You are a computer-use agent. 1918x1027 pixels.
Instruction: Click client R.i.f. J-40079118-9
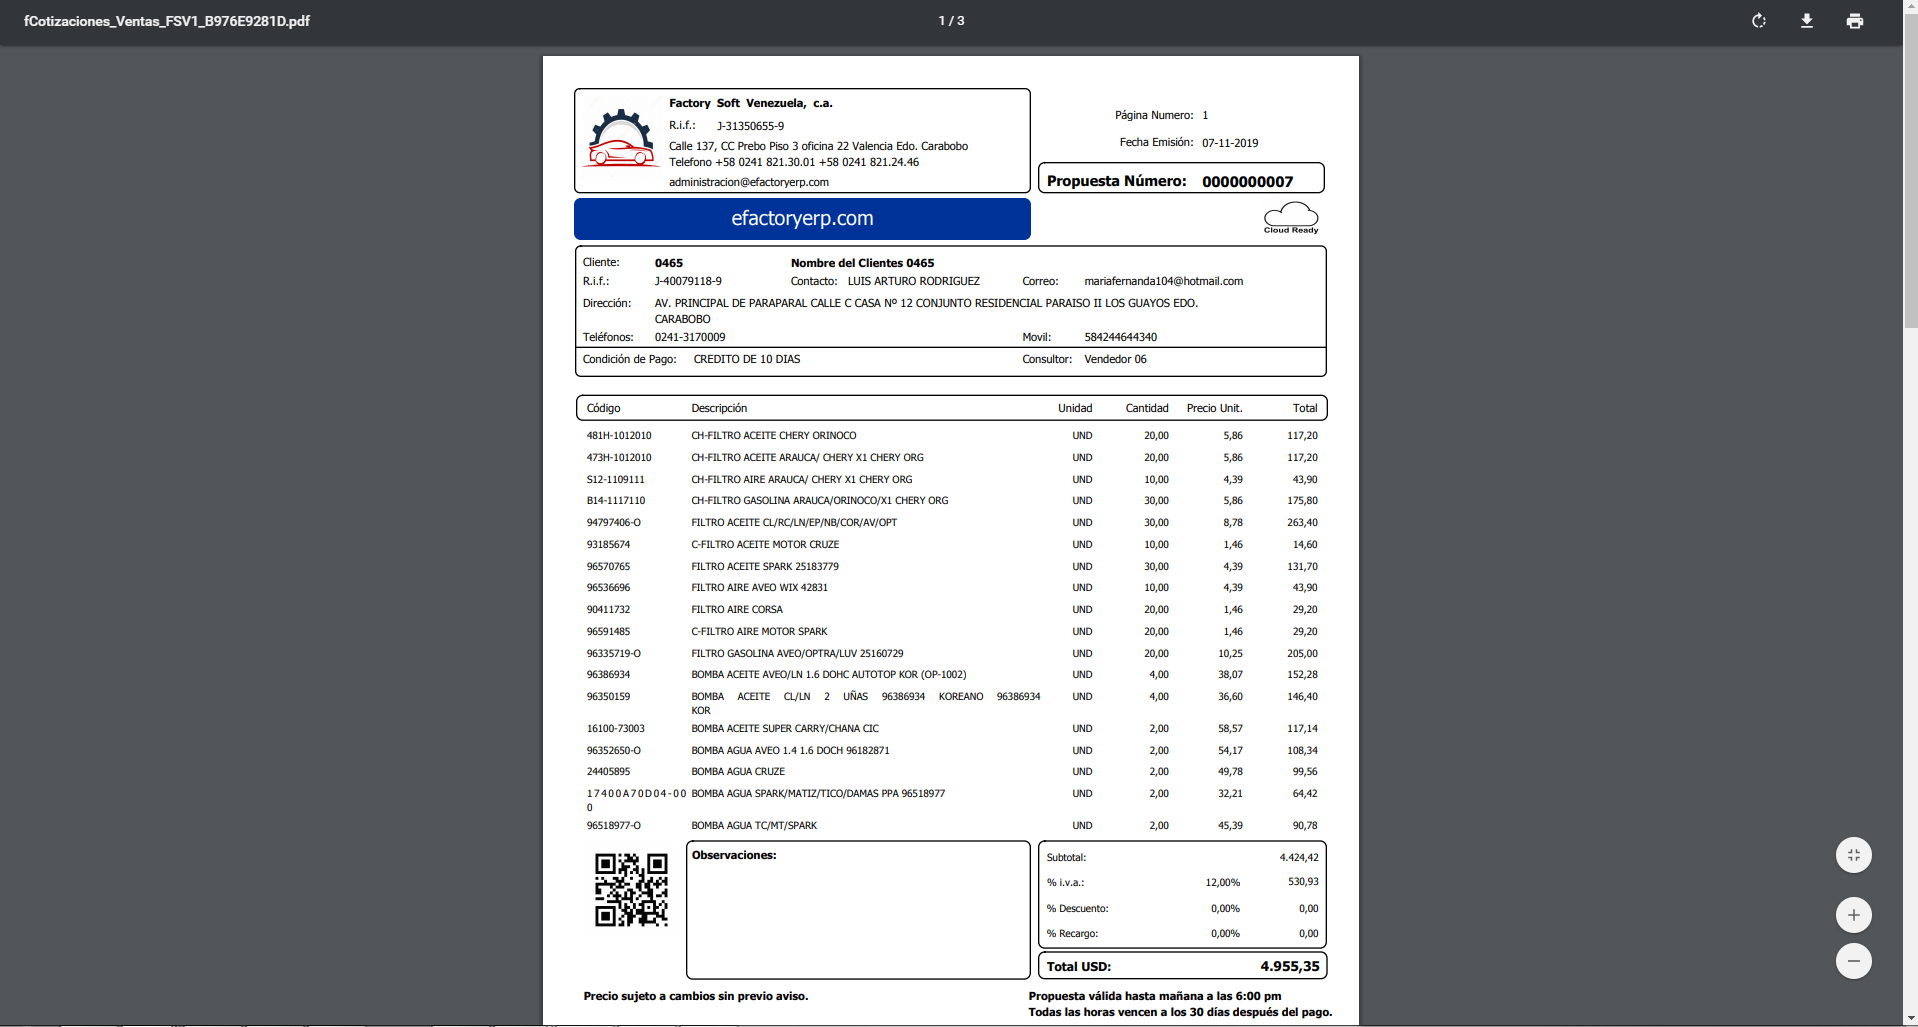(688, 281)
